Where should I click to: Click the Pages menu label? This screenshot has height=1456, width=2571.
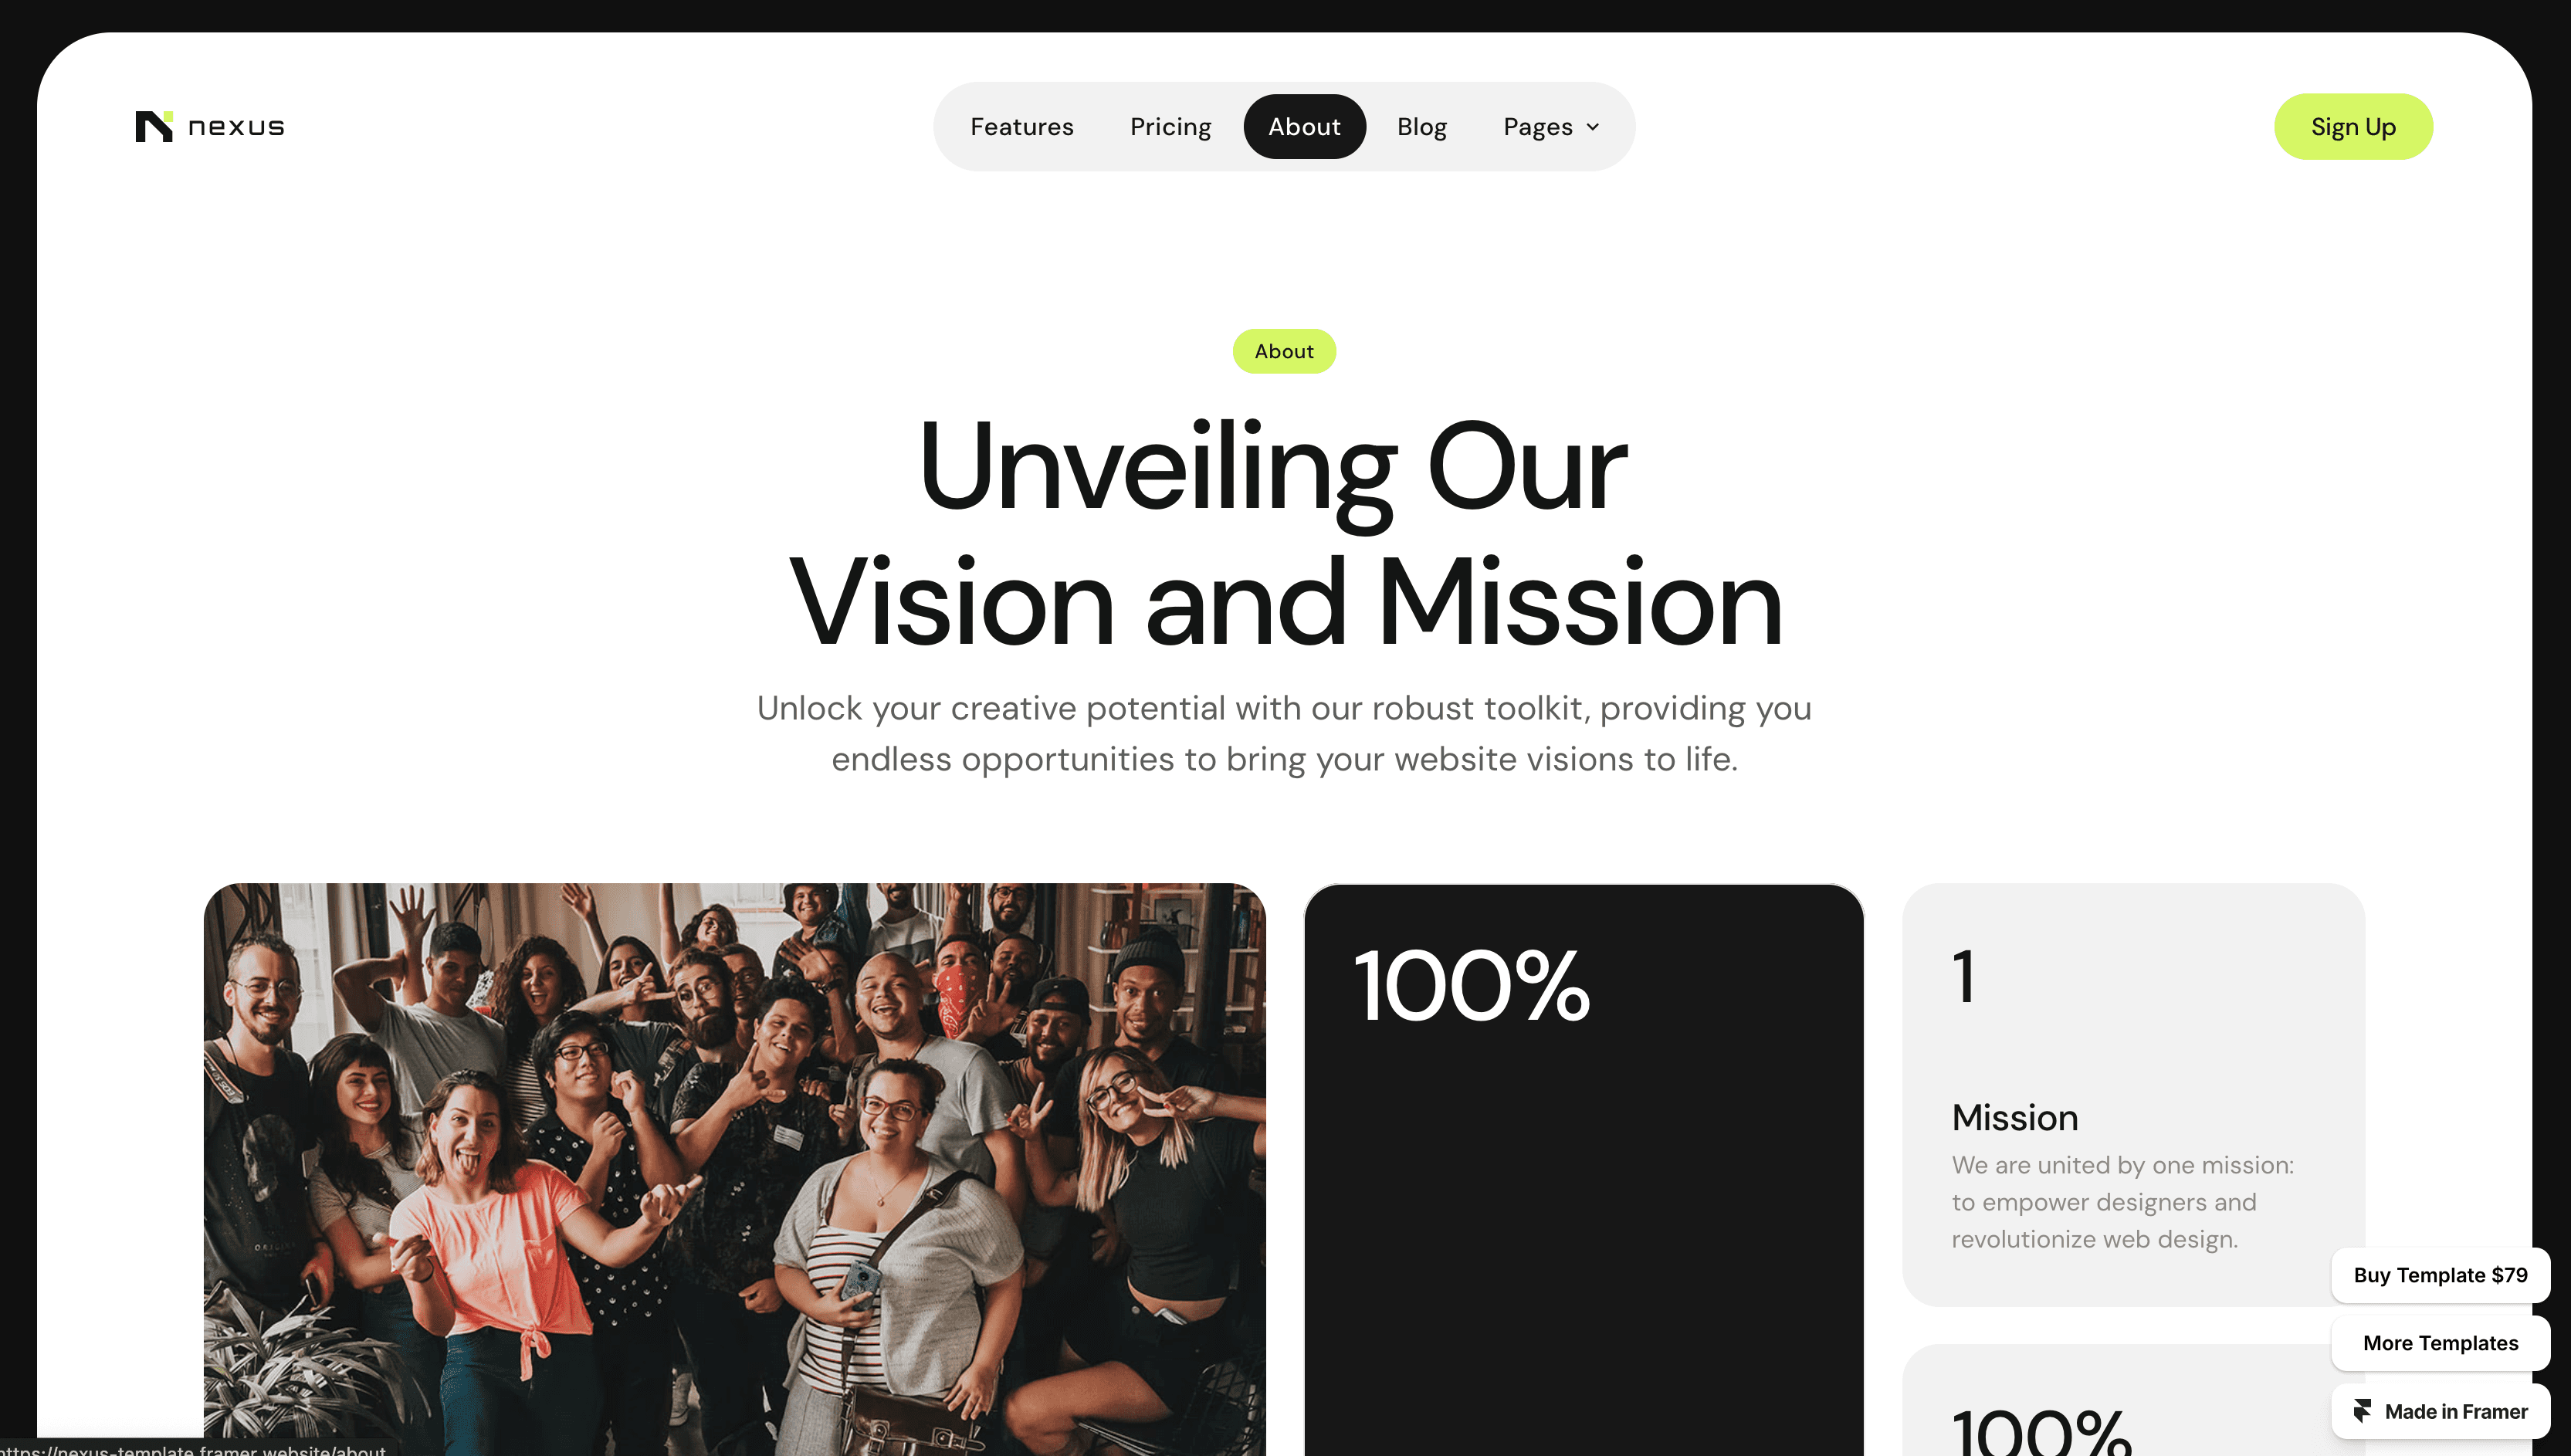1537,127
